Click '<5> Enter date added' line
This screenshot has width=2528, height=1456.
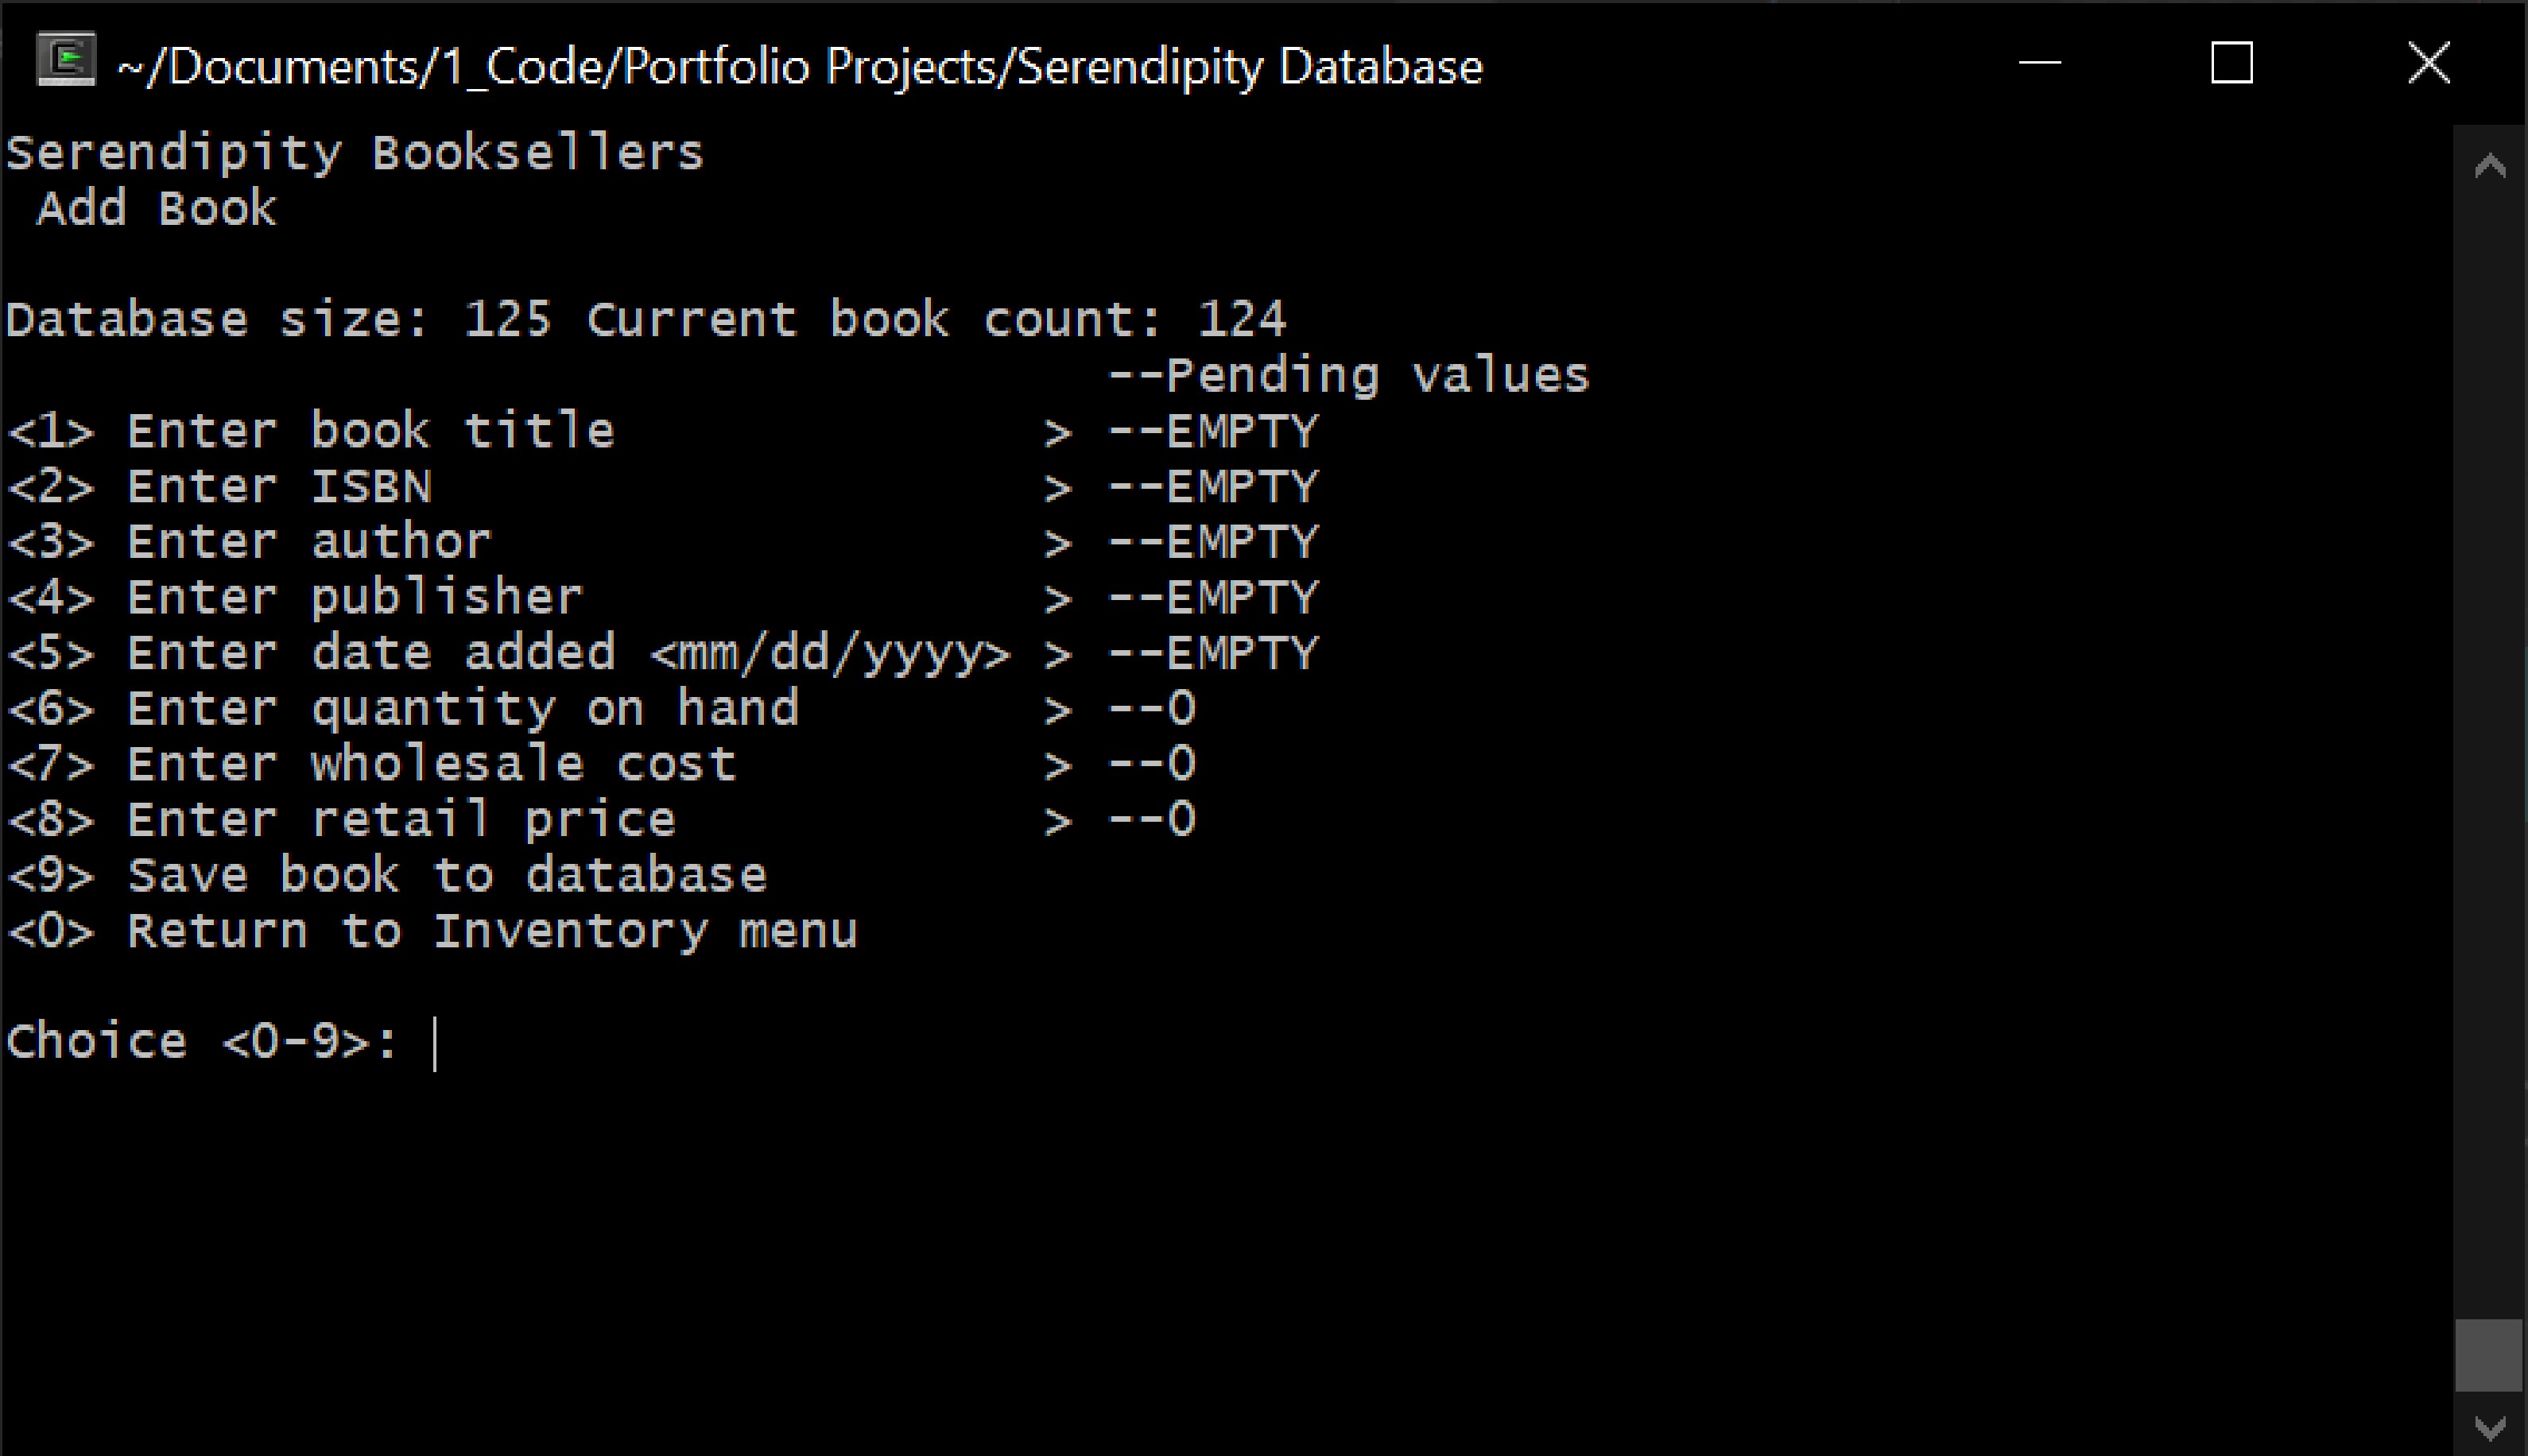coord(509,654)
